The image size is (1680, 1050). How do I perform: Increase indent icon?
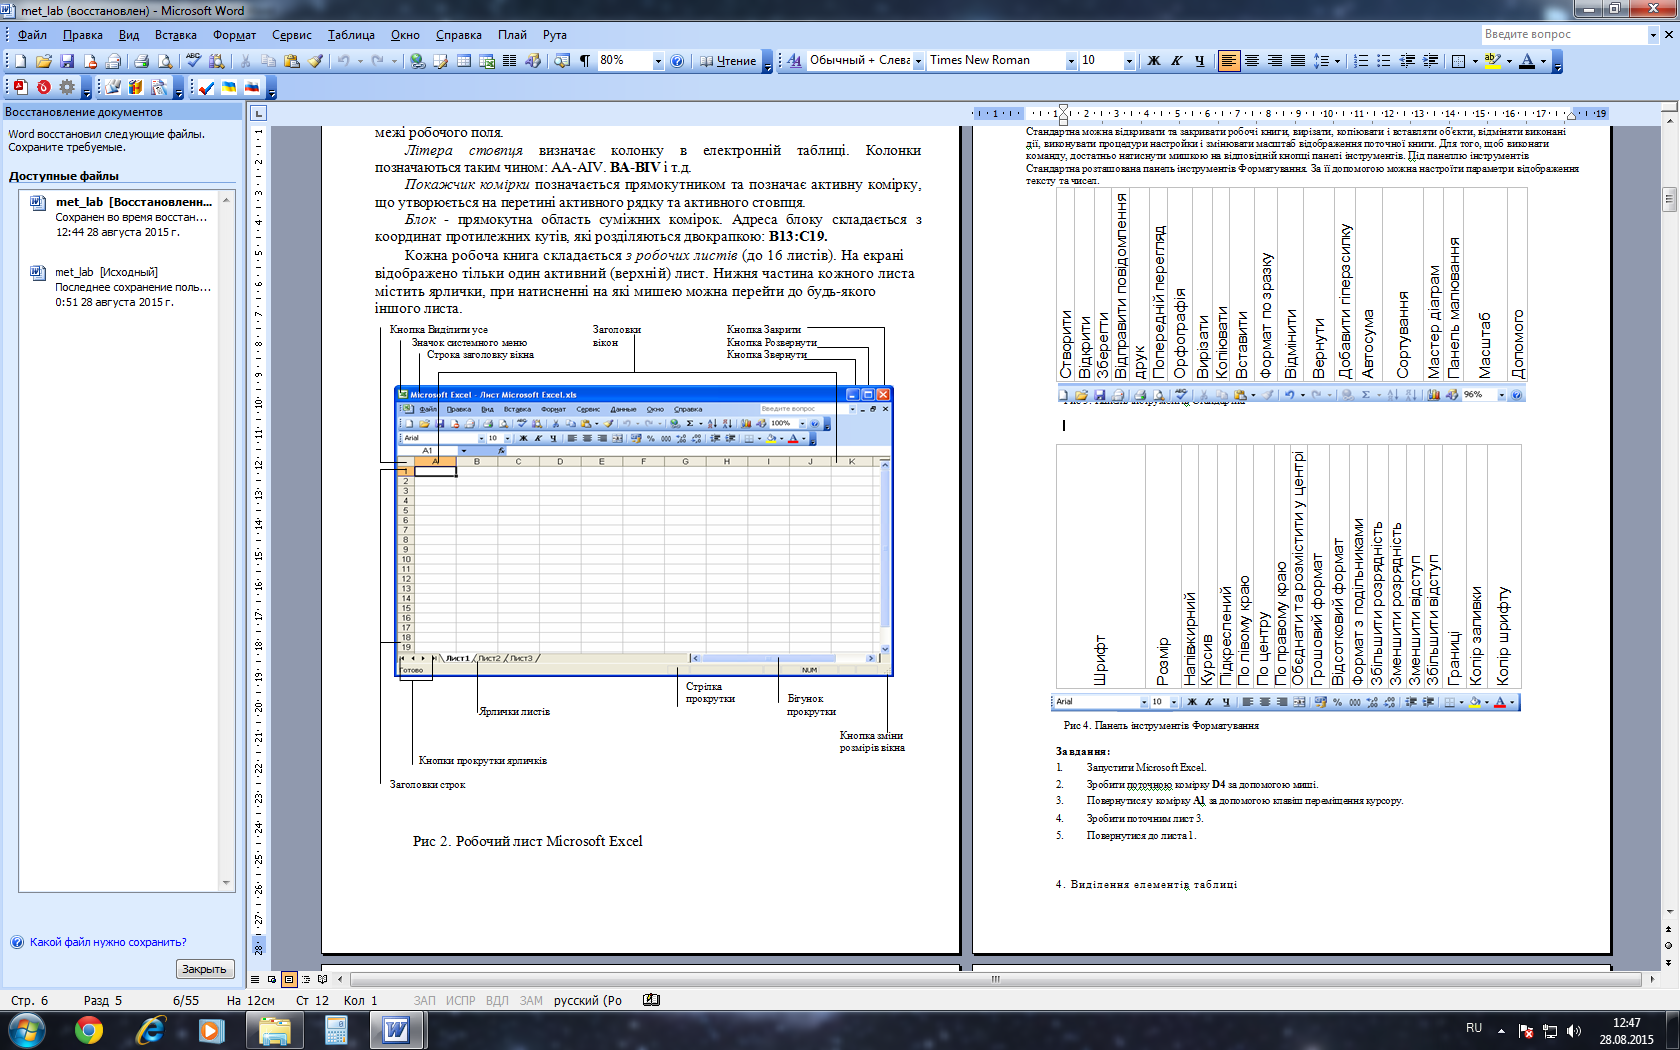click(x=1430, y=61)
